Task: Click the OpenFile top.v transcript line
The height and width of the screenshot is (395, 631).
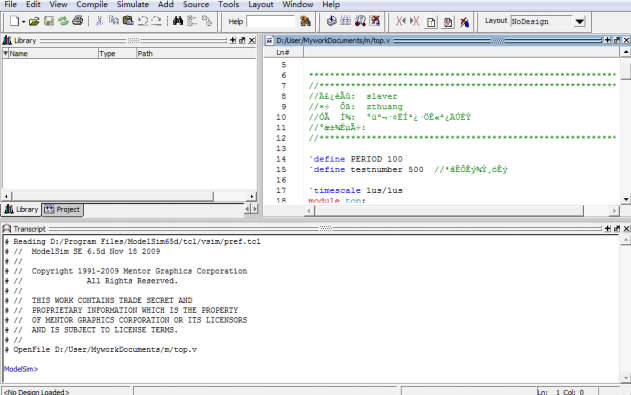Action: (x=101, y=350)
